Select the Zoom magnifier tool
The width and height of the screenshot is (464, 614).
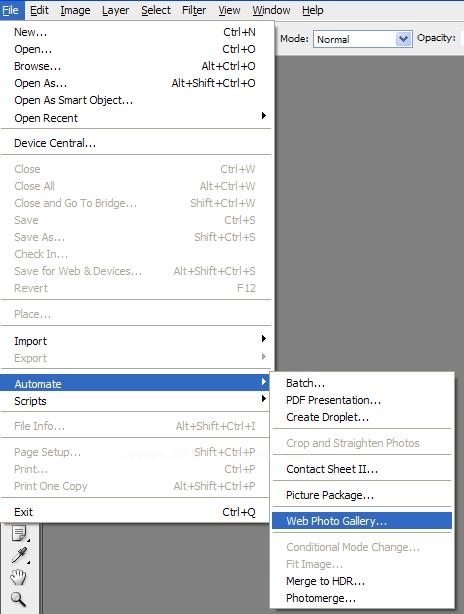pos(18,599)
